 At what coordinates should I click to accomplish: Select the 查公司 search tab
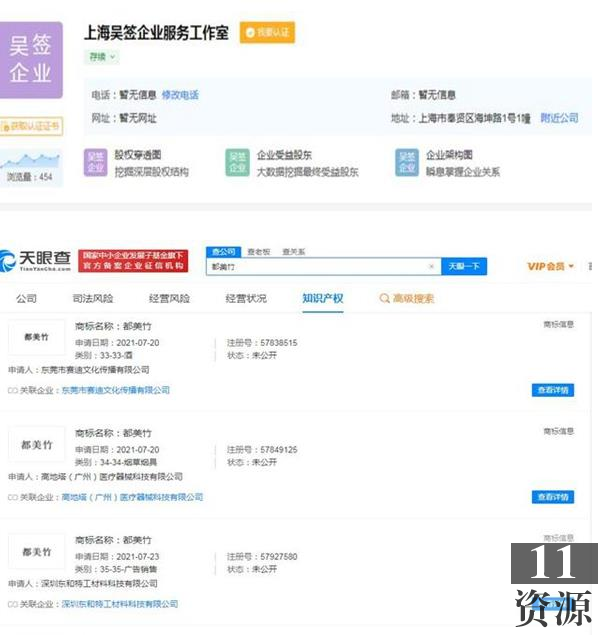point(224,252)
